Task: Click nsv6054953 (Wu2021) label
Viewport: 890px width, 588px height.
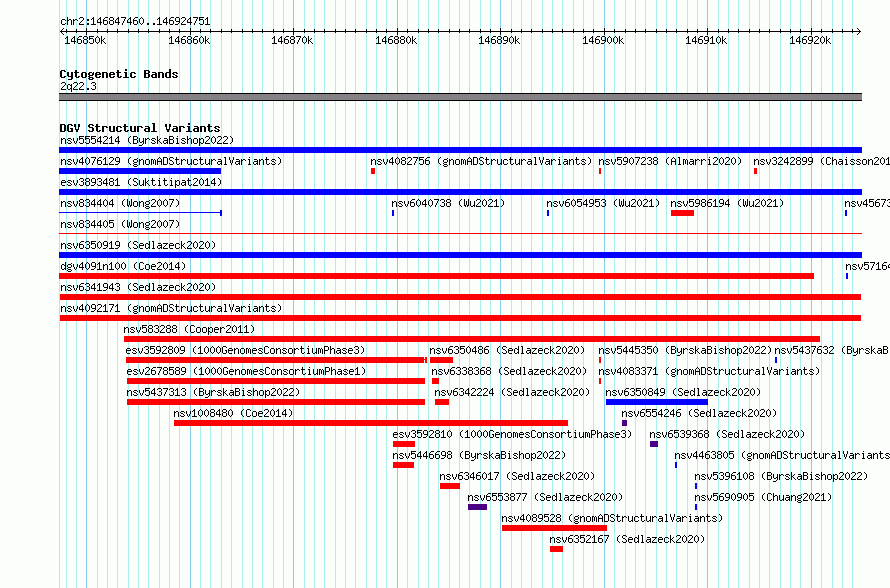Action: pos(603,203)
